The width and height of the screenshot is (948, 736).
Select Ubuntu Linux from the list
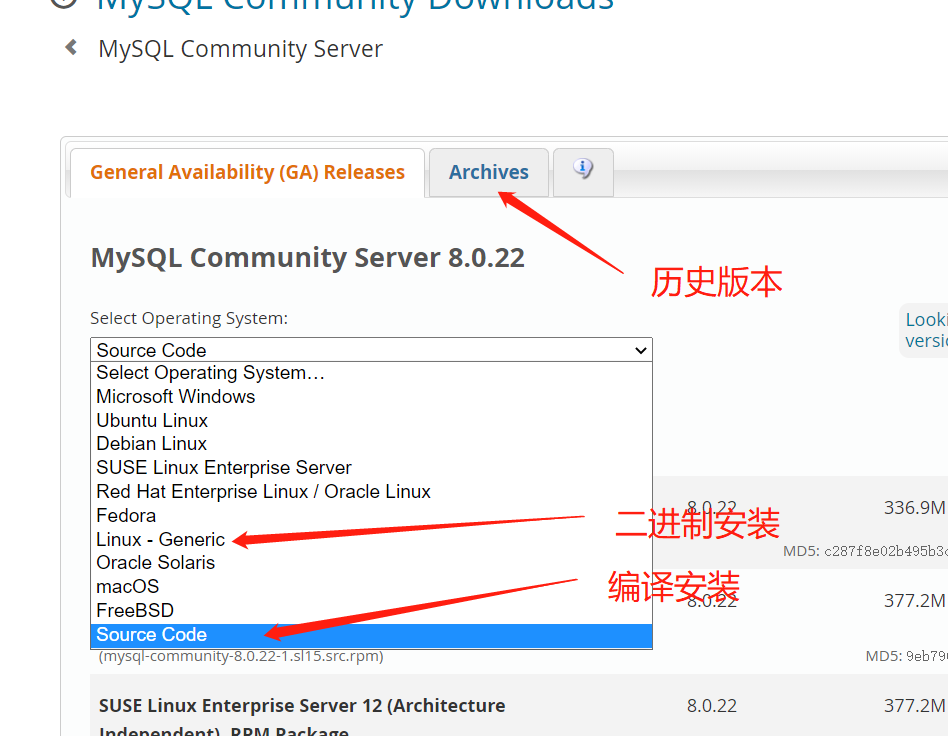click(371, 420)
